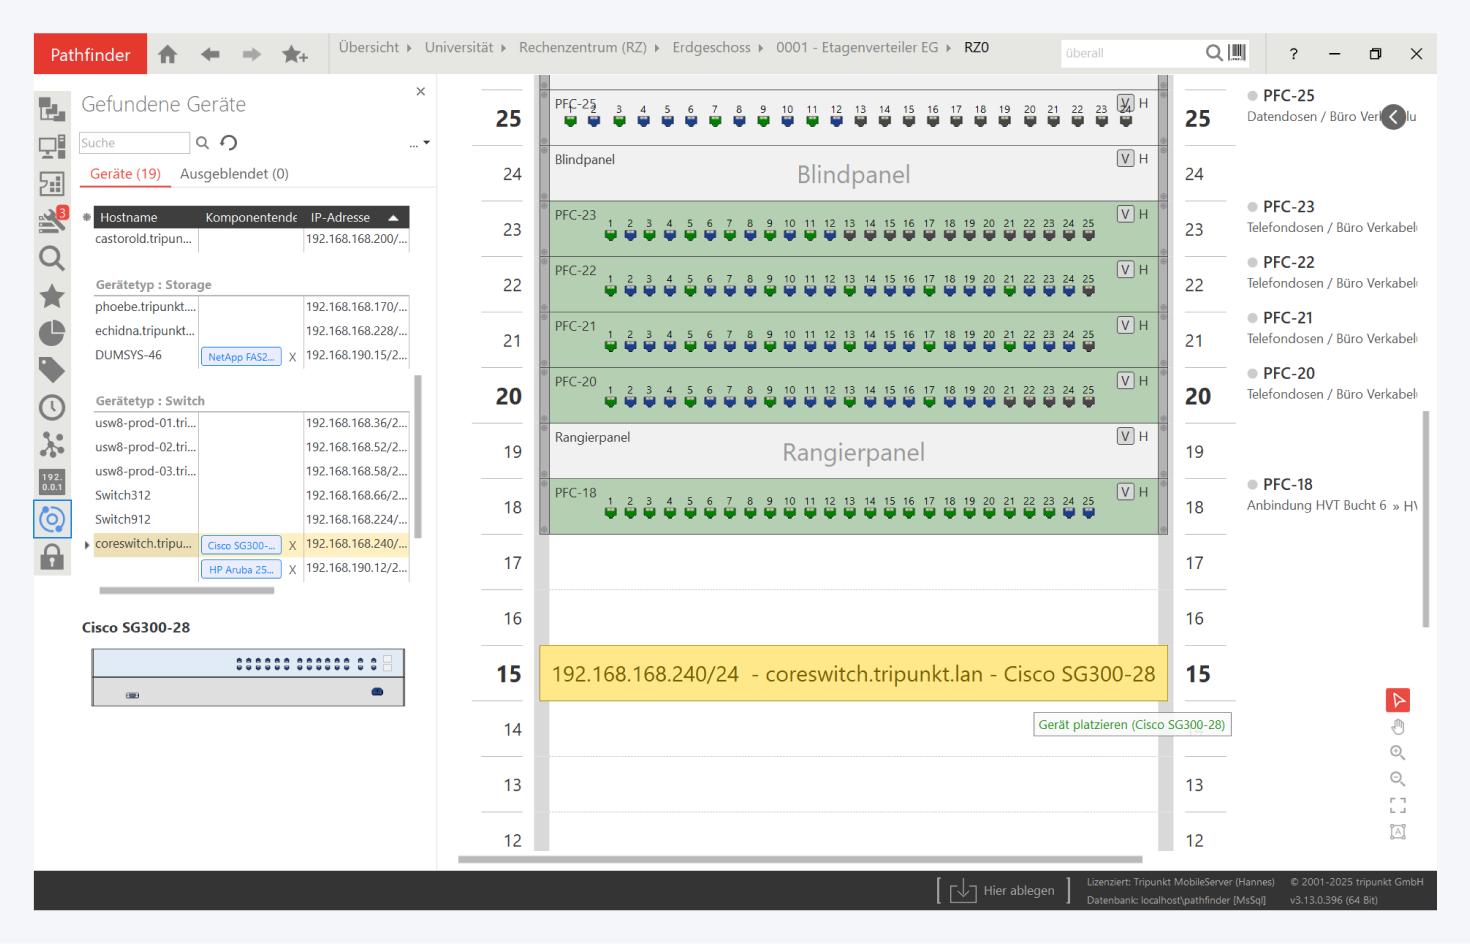Viewport: 1470px width, 944px height.
Task: Switch to the Ausgeblendet (0) tab
Action: (x=234, y=174)
